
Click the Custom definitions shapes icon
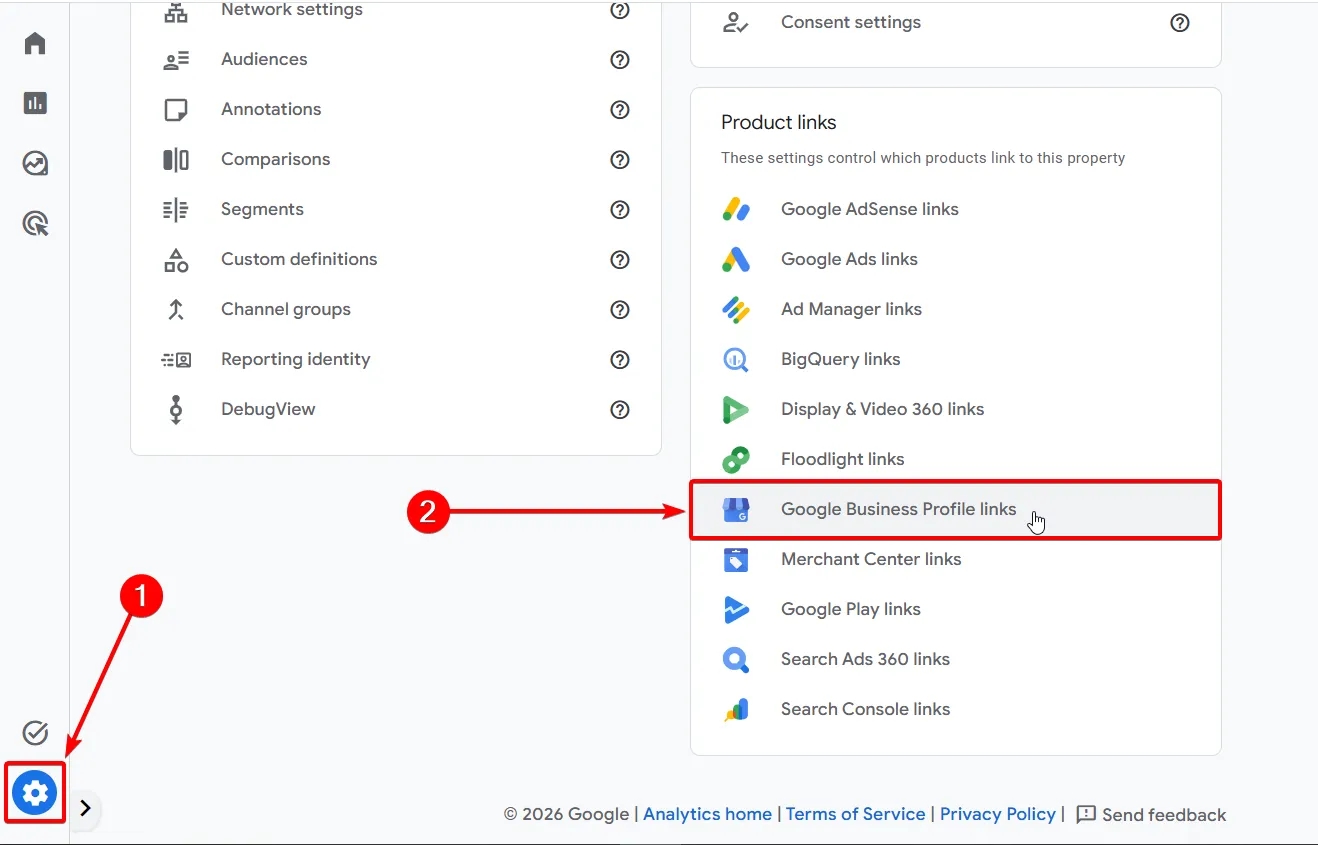[176, 260]
